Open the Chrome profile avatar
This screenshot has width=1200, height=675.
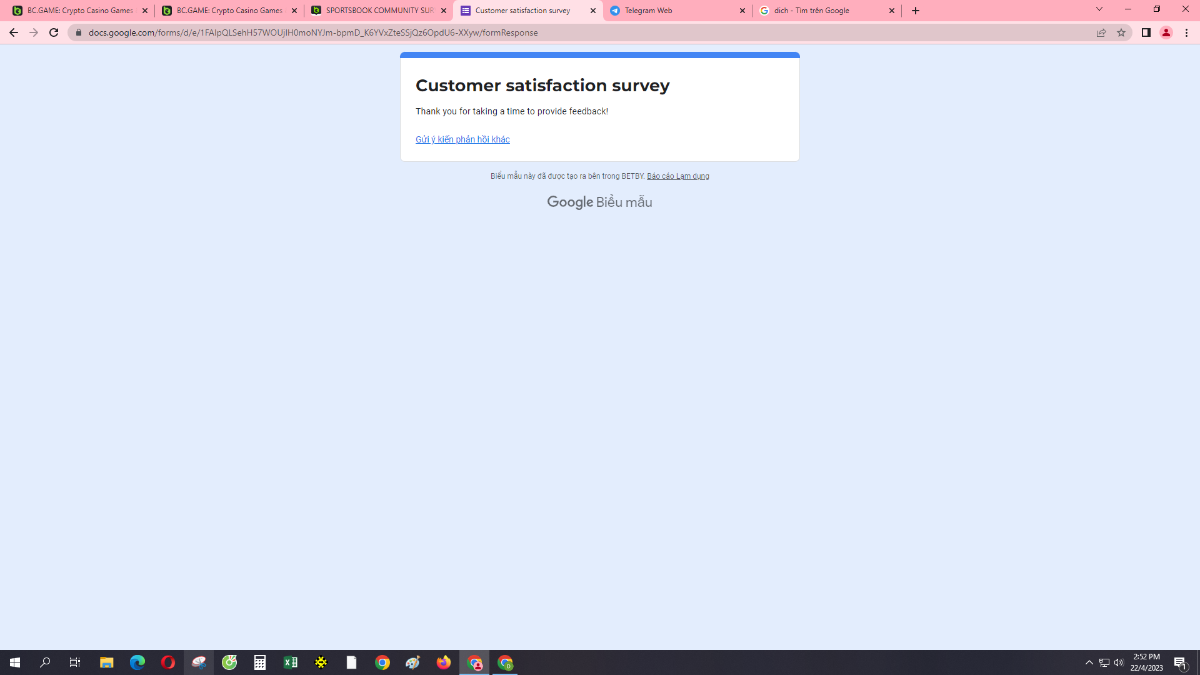pyautogui.click(x=1166, y=32)
